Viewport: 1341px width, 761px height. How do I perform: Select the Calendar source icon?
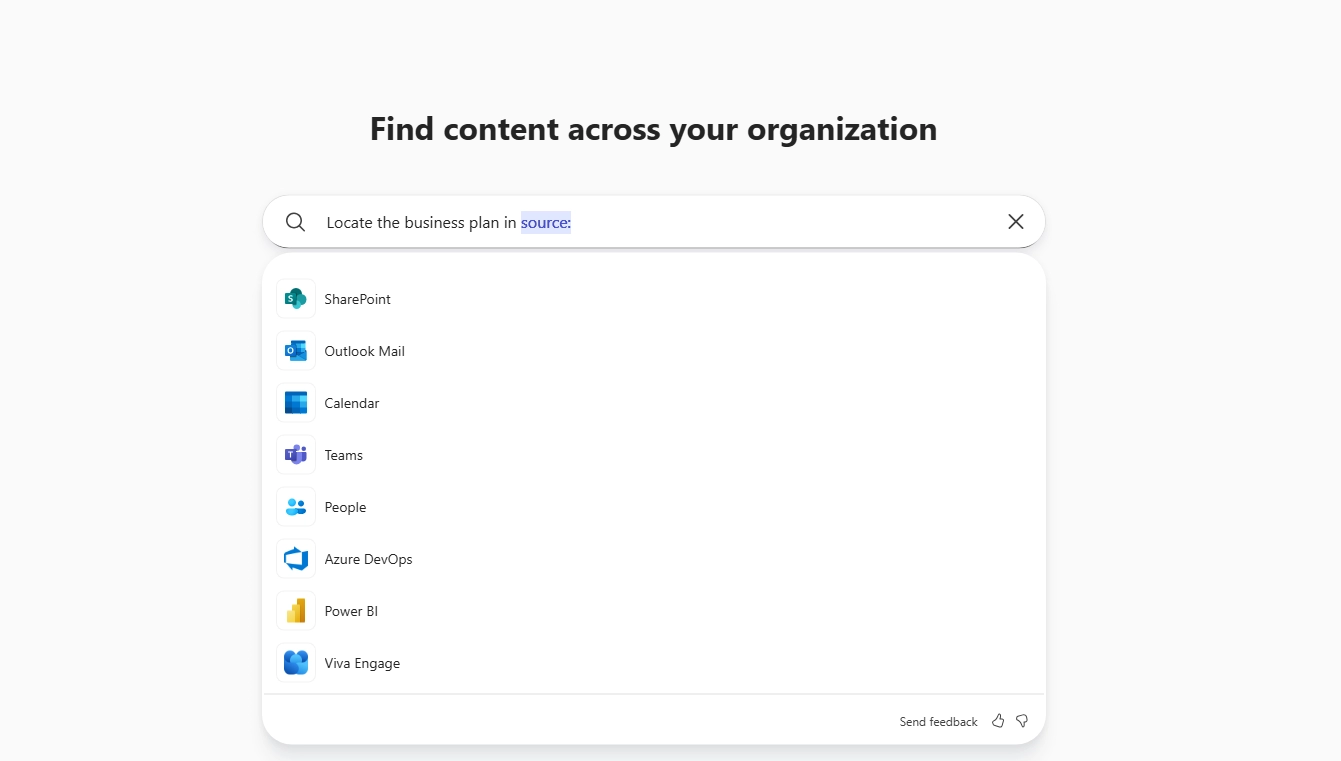[295, 402]
